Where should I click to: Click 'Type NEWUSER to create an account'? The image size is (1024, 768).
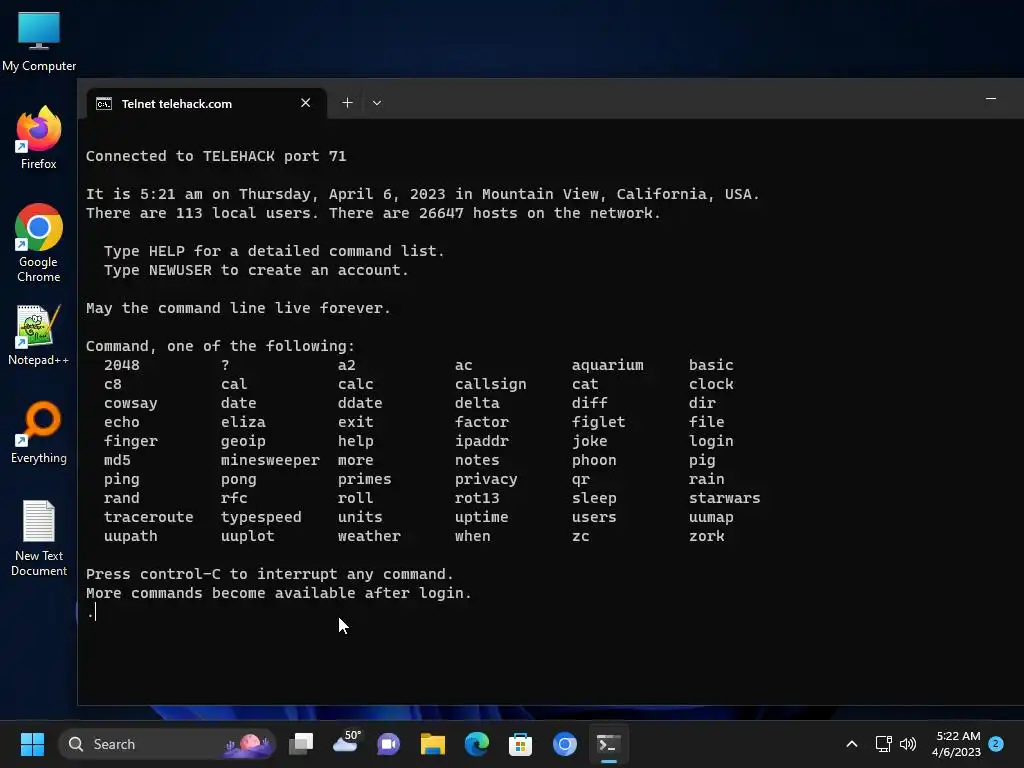(256, 270)
